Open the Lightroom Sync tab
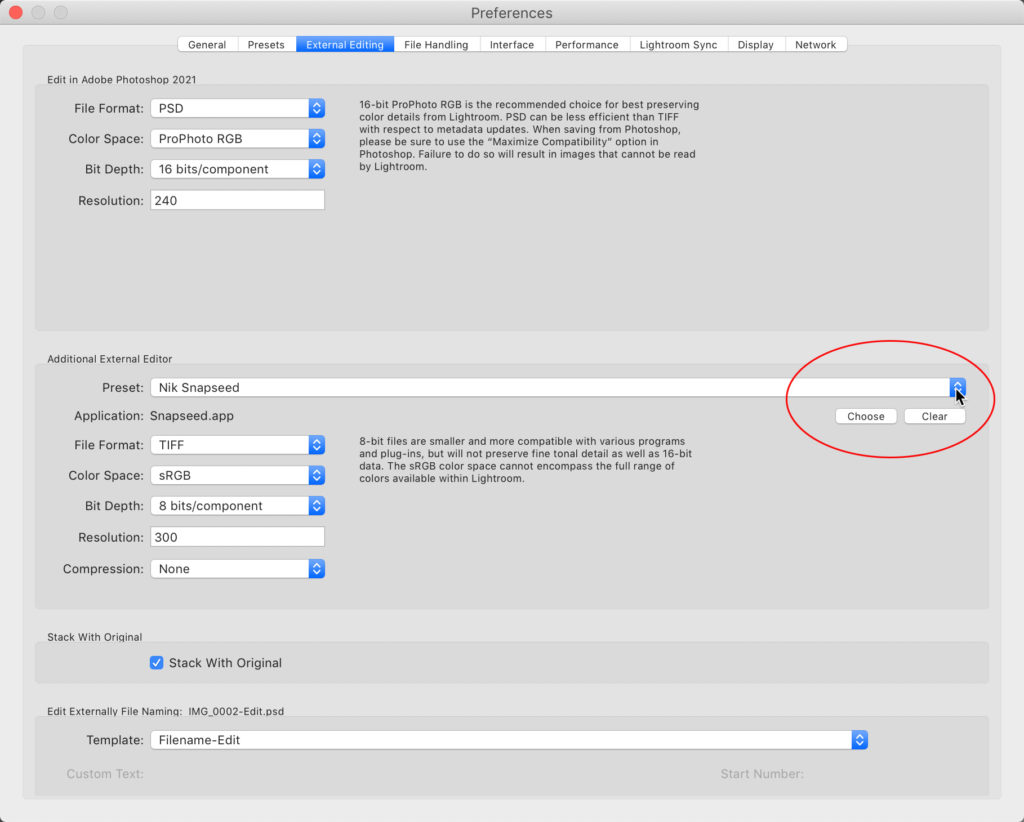The height and width of the screenshot is (822, 1024). pyautogui.click(x=678, y=44)
